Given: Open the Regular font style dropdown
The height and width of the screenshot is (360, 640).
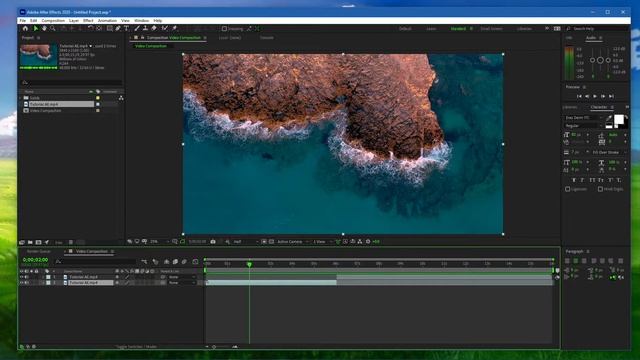Looking at the screenshot, I should point(583,126).
